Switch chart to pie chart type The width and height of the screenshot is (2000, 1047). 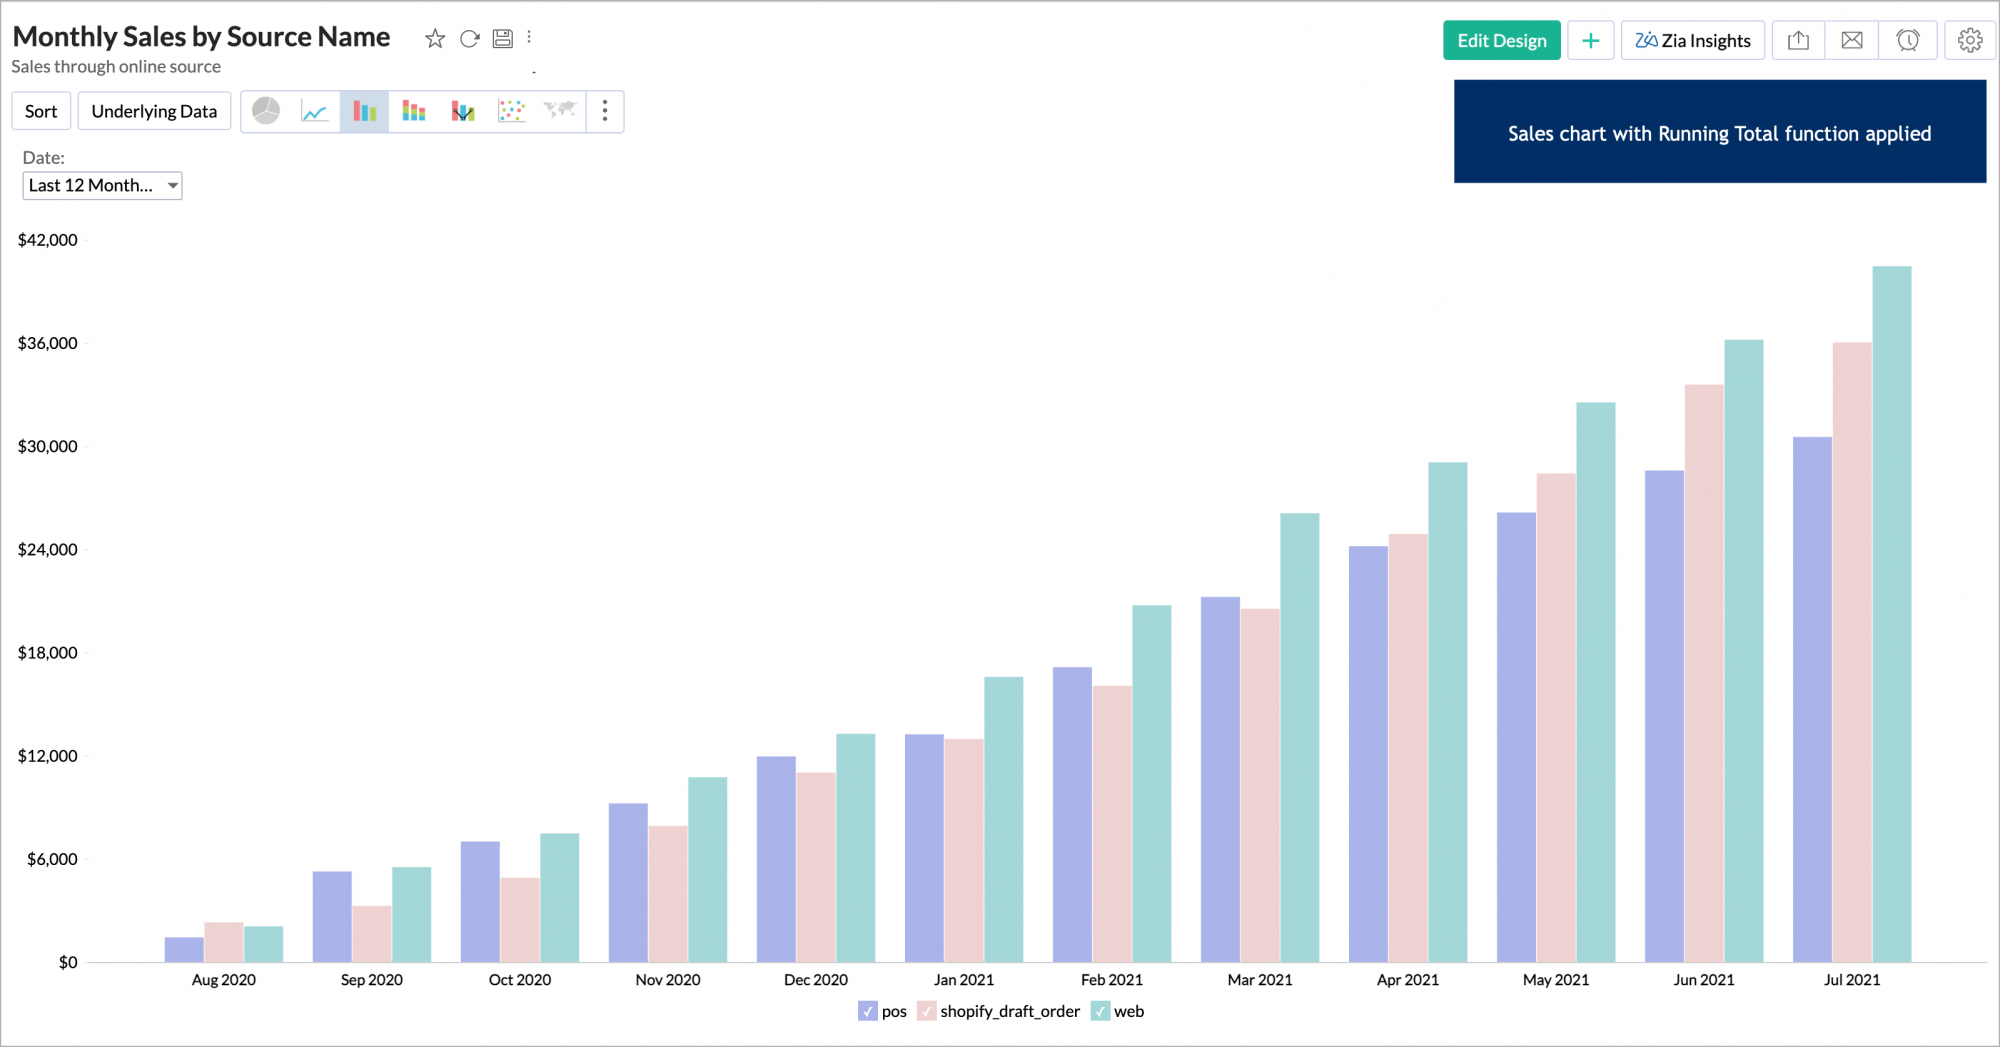(x=265, y=111)
